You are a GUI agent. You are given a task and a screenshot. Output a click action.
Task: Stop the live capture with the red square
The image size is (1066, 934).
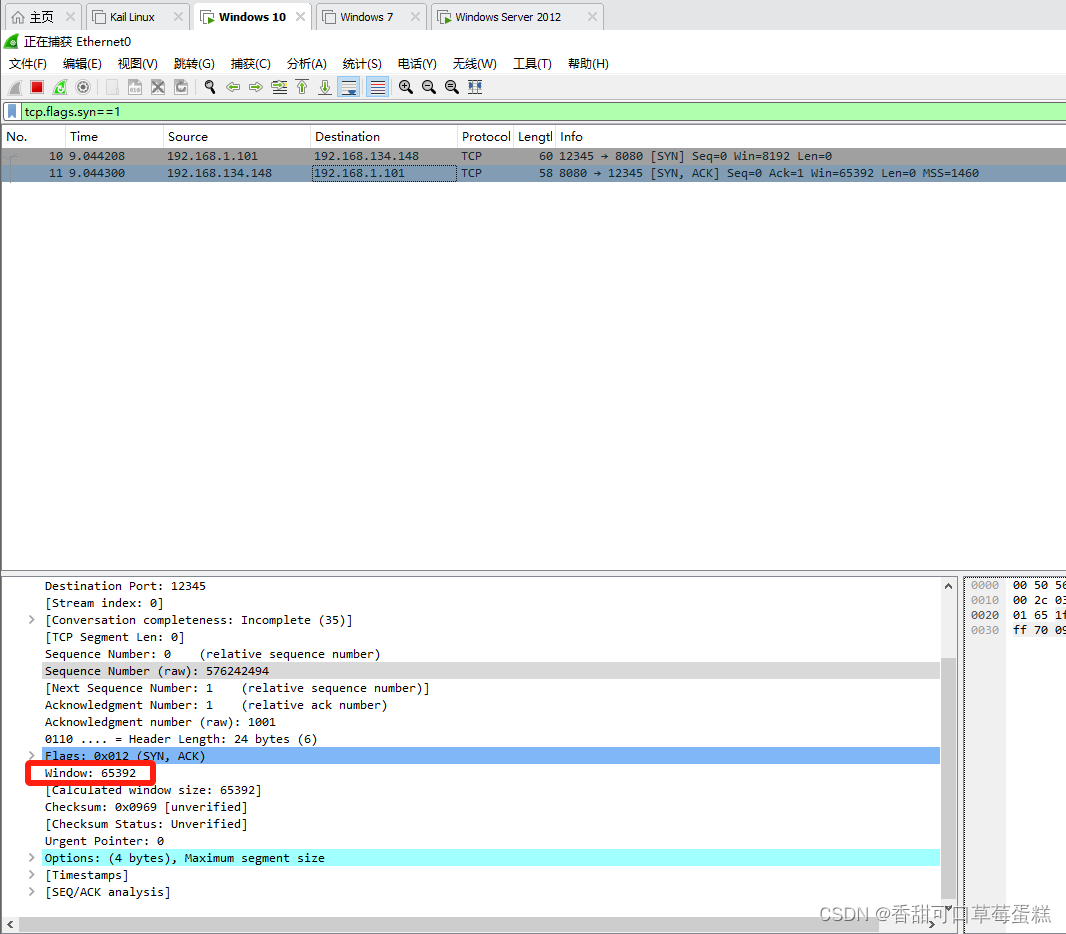pyautogui.click(x=38, y=87)
